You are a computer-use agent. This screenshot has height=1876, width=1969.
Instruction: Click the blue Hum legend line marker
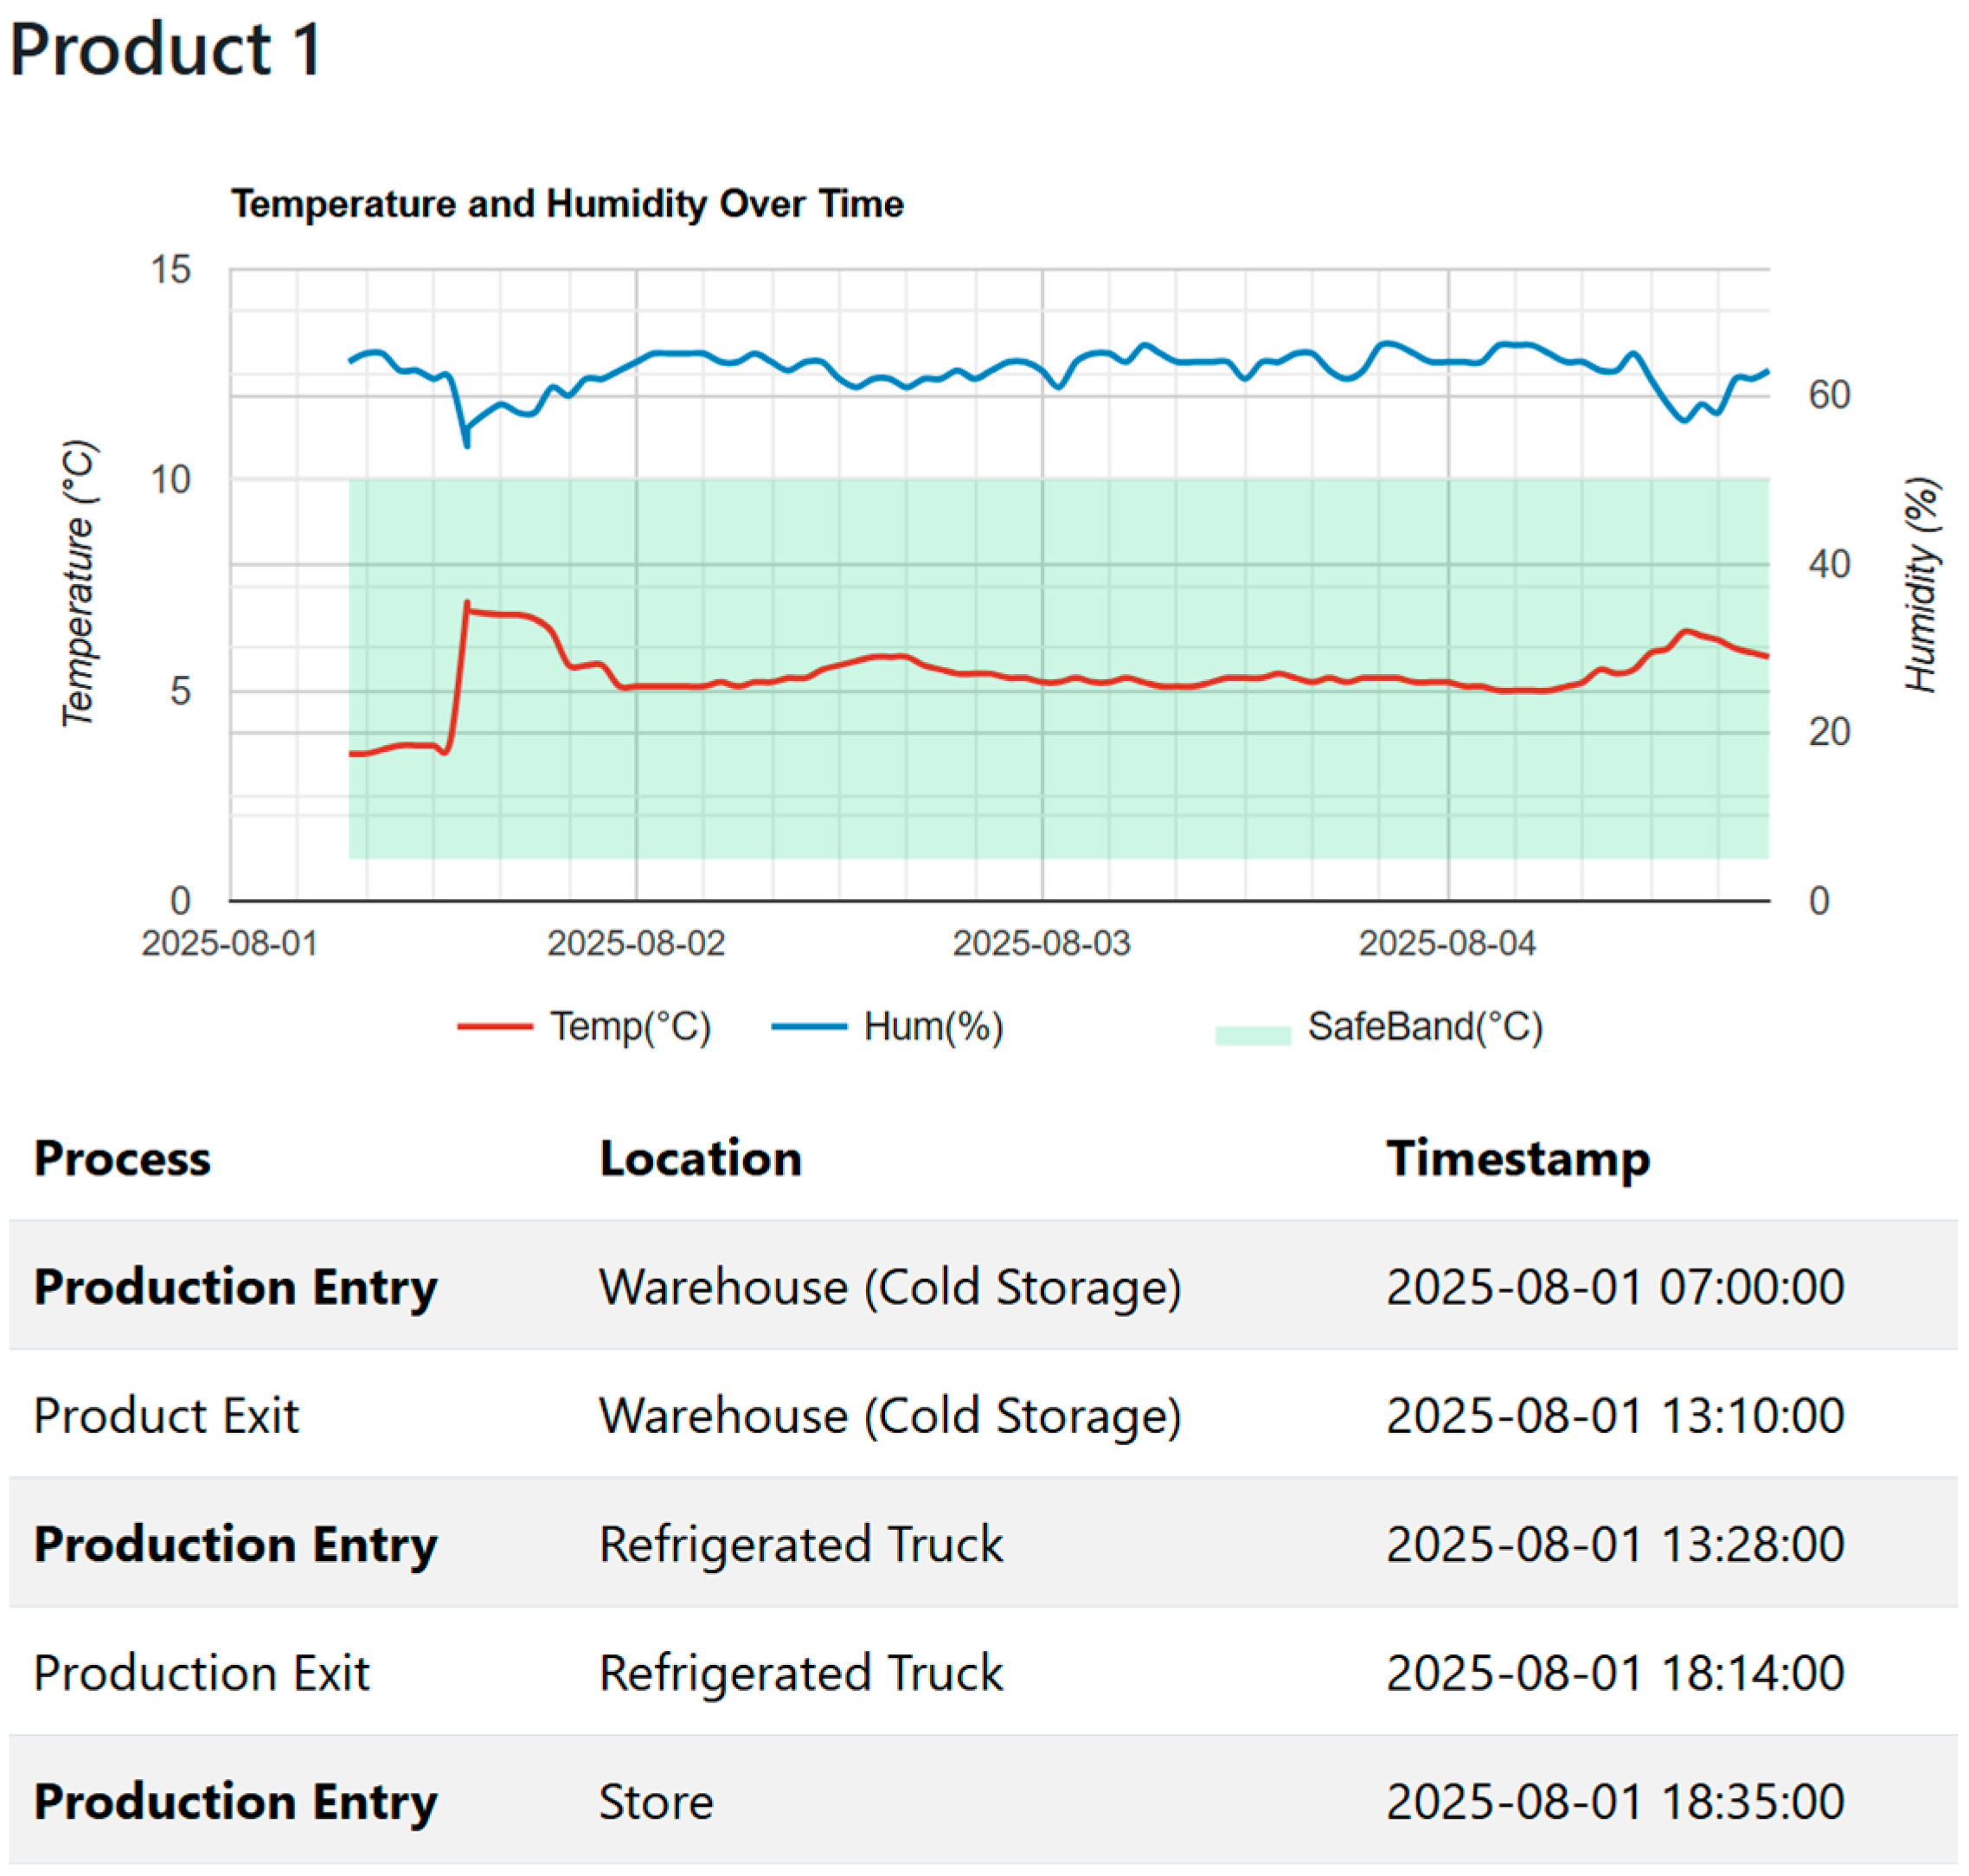coord(808,1026)
